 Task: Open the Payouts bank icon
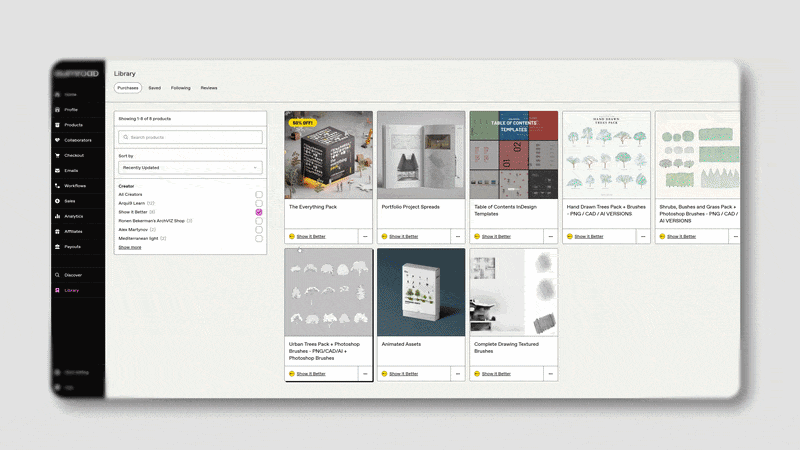(57, 247)
